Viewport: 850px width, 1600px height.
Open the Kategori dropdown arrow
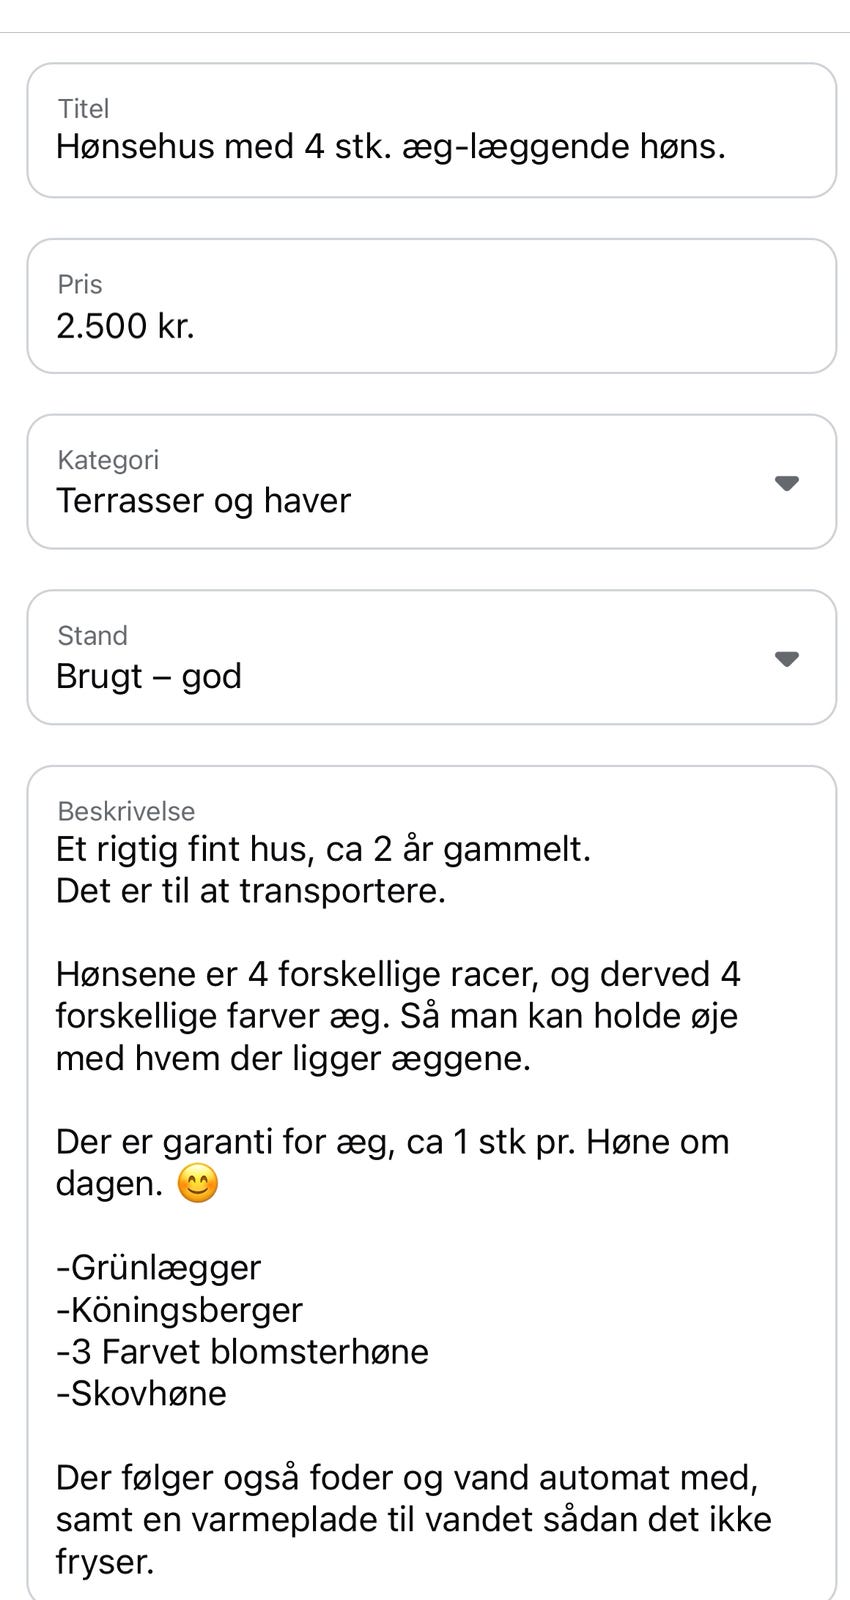pyautogui.click(x=787, y=483)
